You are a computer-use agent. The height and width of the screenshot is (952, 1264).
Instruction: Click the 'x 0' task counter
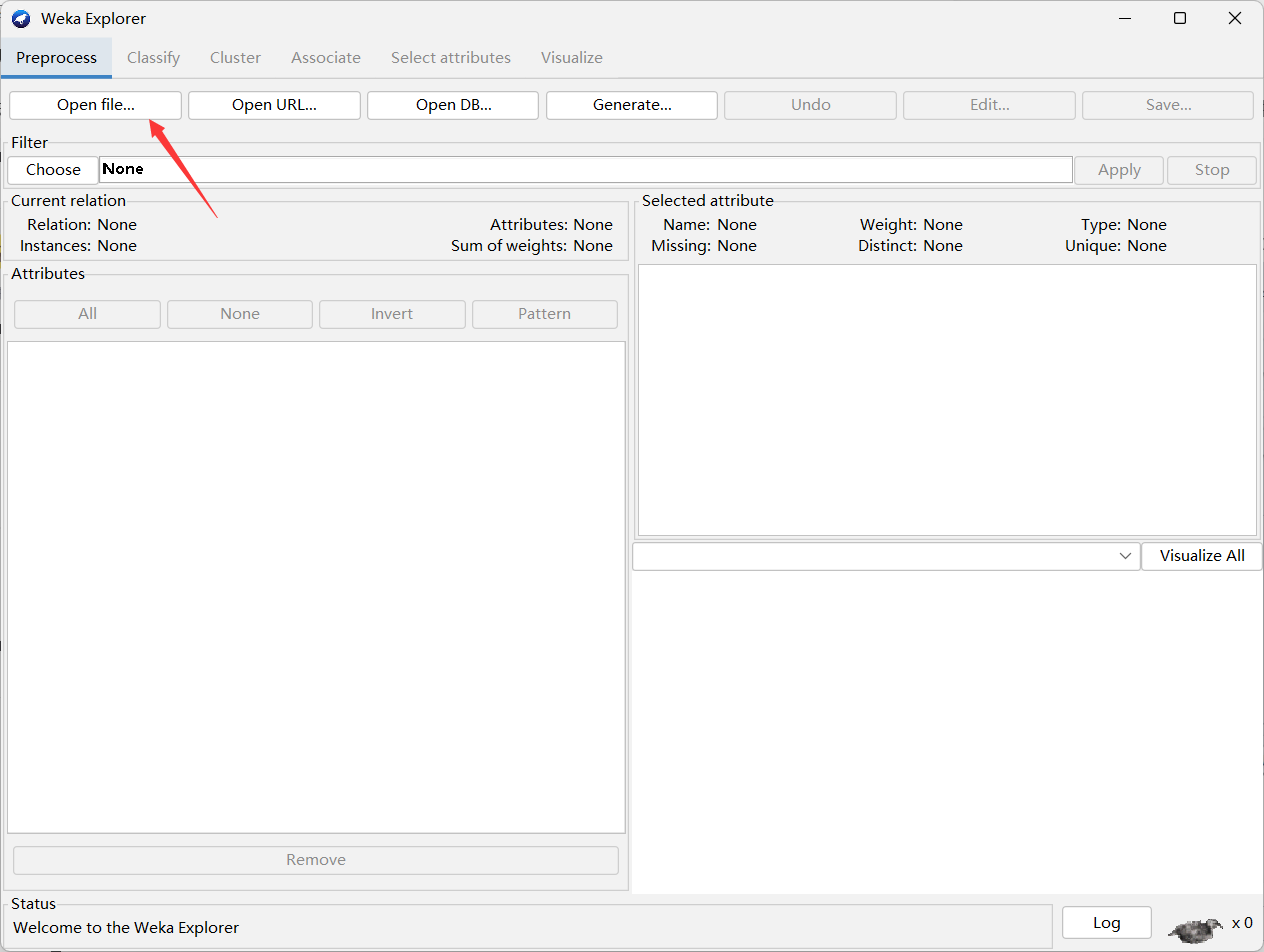(x=1242, y=923)
